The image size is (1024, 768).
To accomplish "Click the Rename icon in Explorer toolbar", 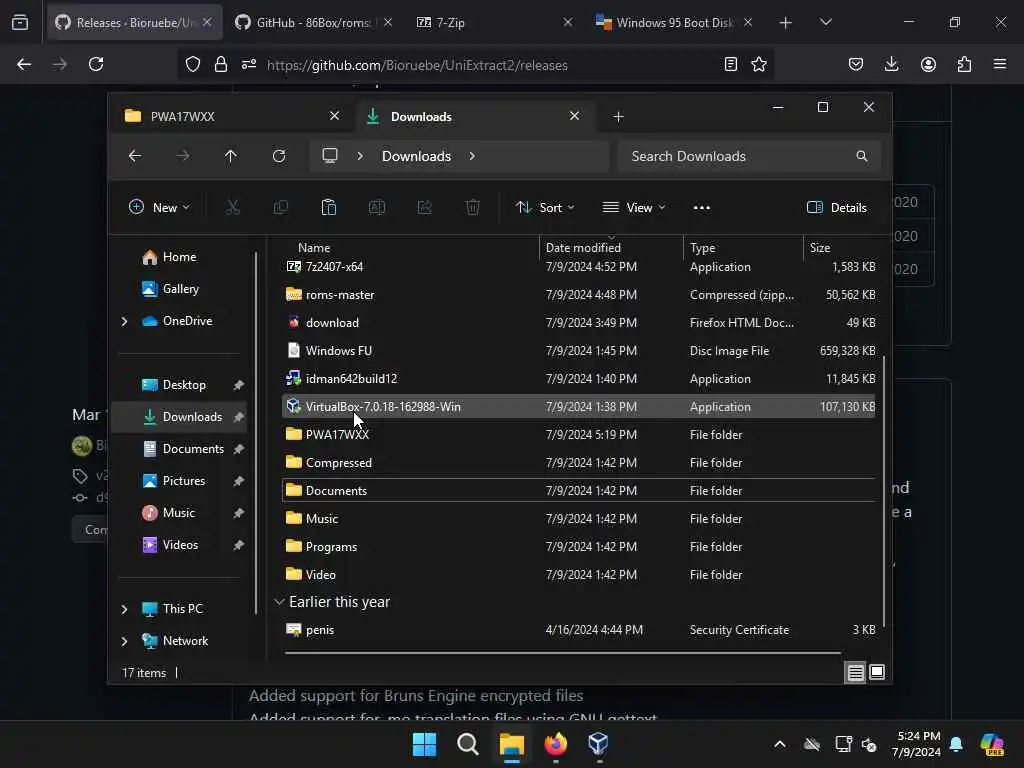I will tap(377, 208).
